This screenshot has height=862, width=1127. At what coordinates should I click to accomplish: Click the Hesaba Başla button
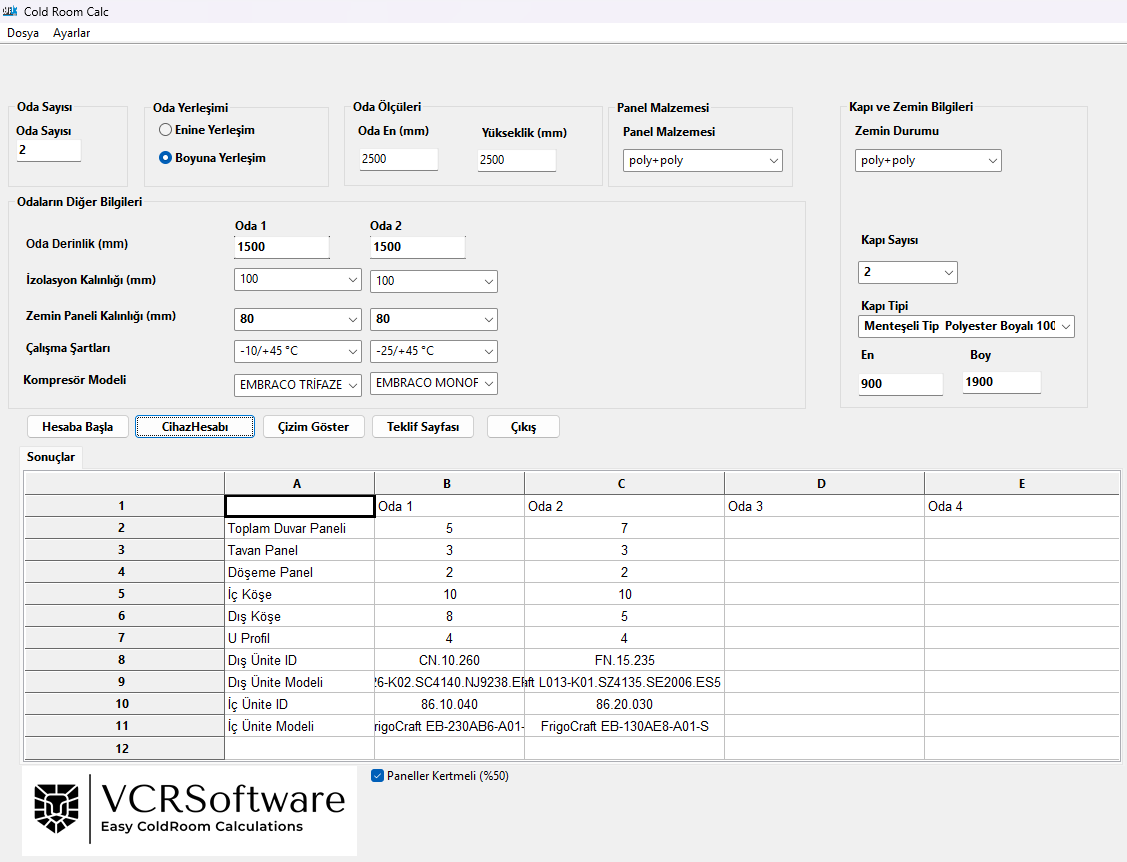tap(78, 427)
